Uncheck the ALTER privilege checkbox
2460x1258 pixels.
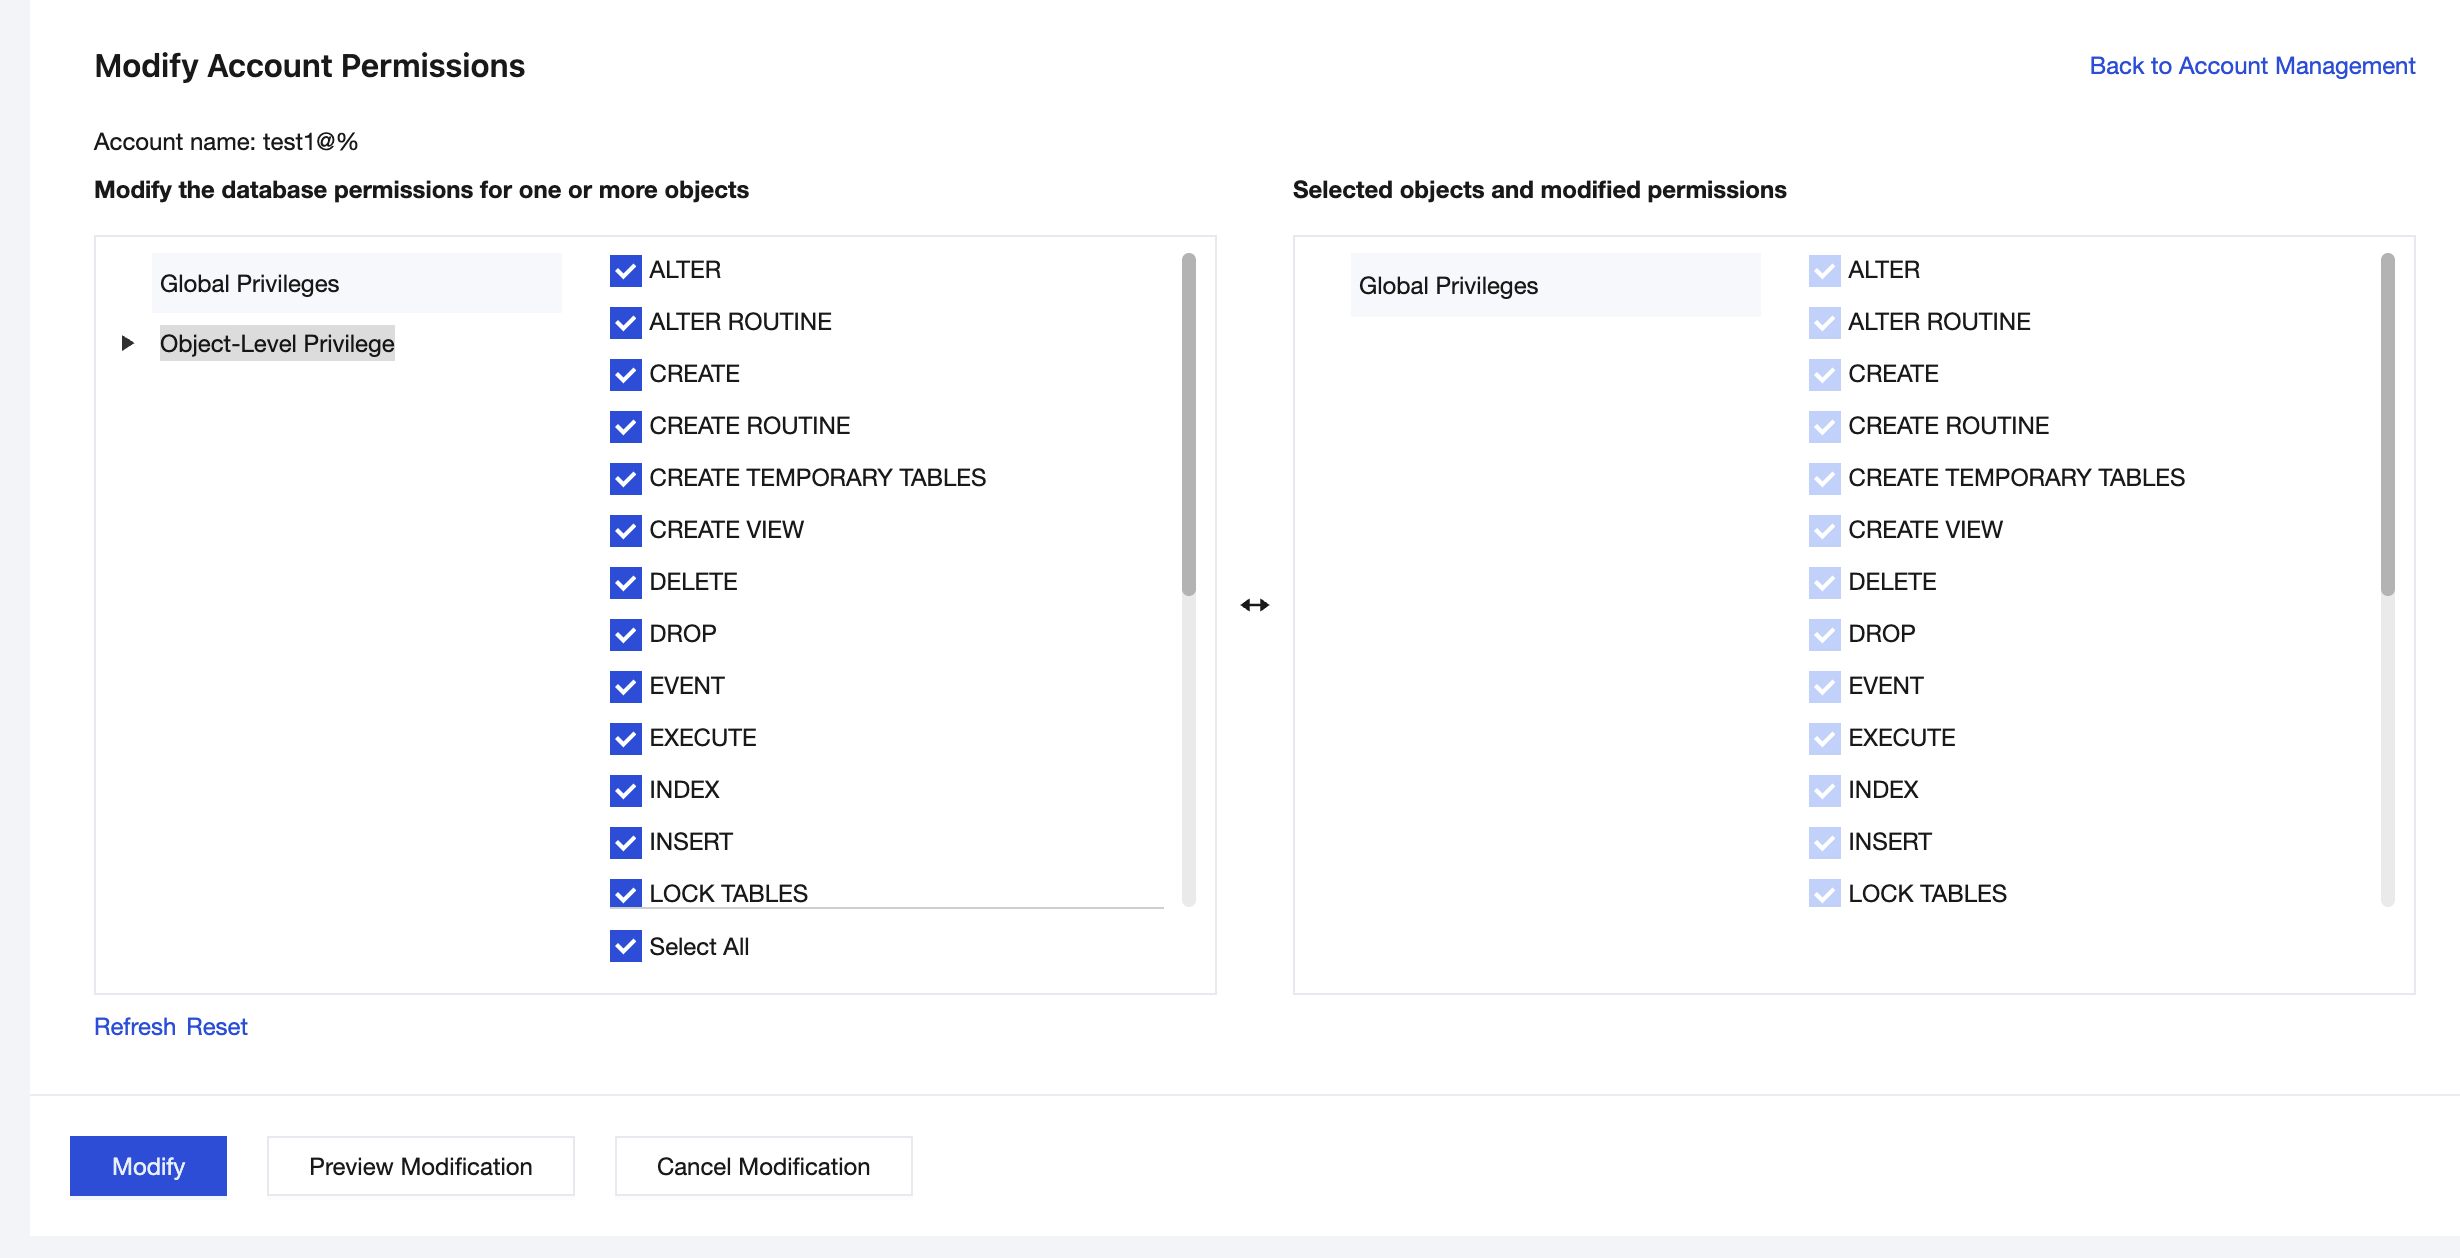tap(625, 270)
